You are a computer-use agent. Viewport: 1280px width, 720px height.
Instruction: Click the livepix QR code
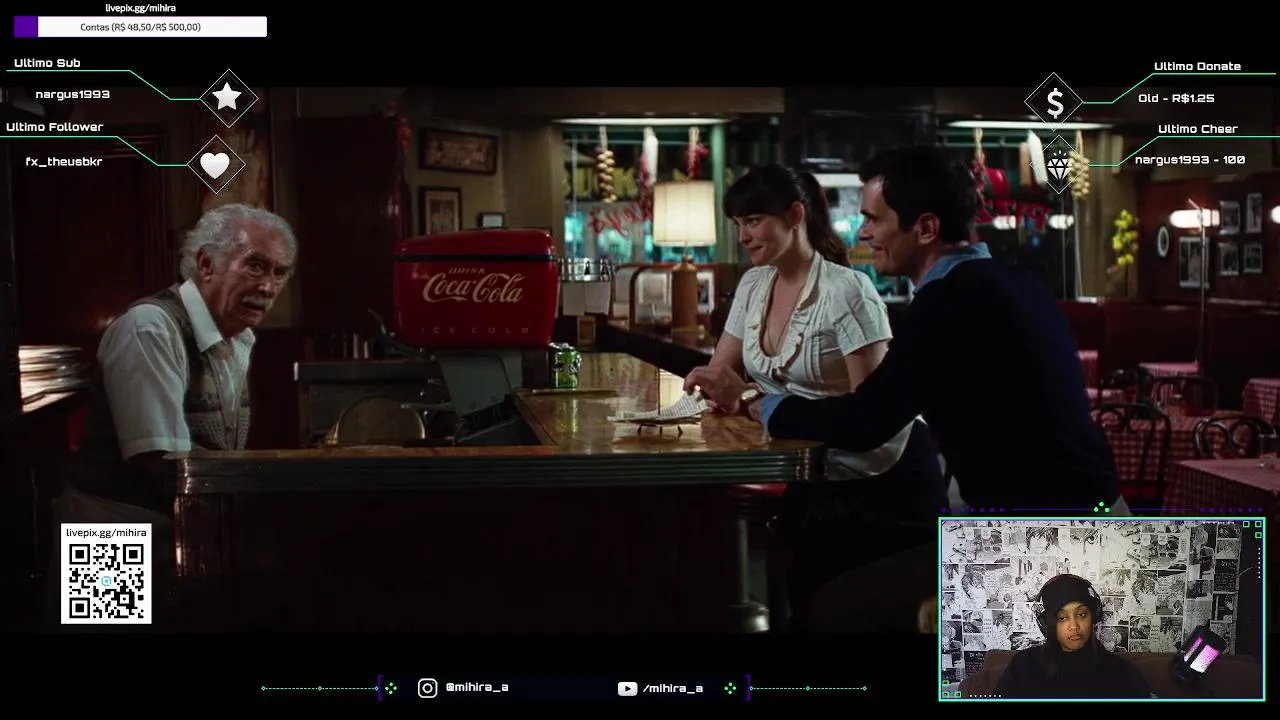tap(106, 582)
